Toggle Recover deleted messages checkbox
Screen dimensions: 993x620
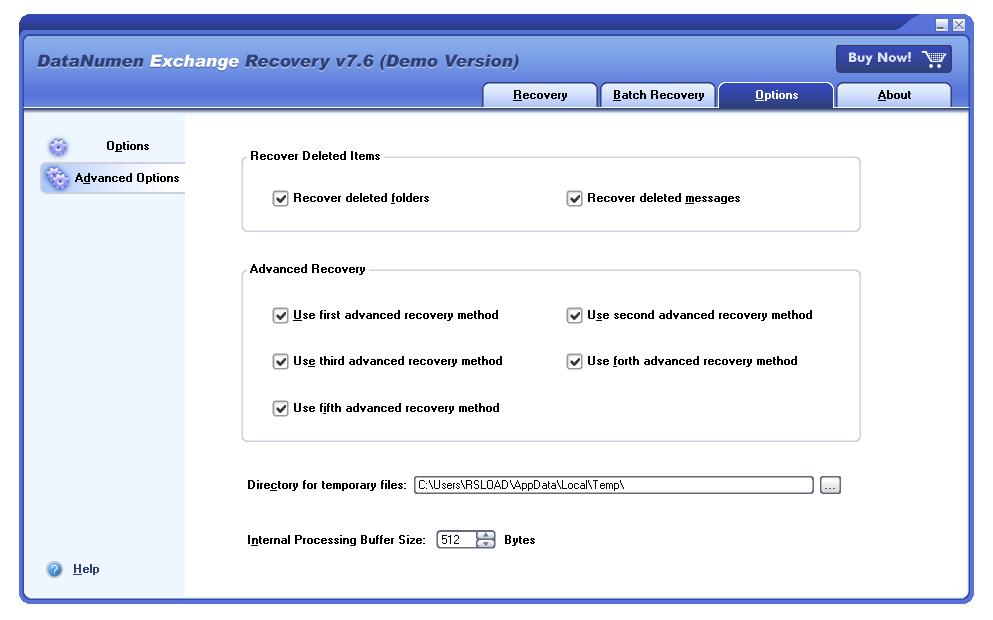click(x=574, y=199)
